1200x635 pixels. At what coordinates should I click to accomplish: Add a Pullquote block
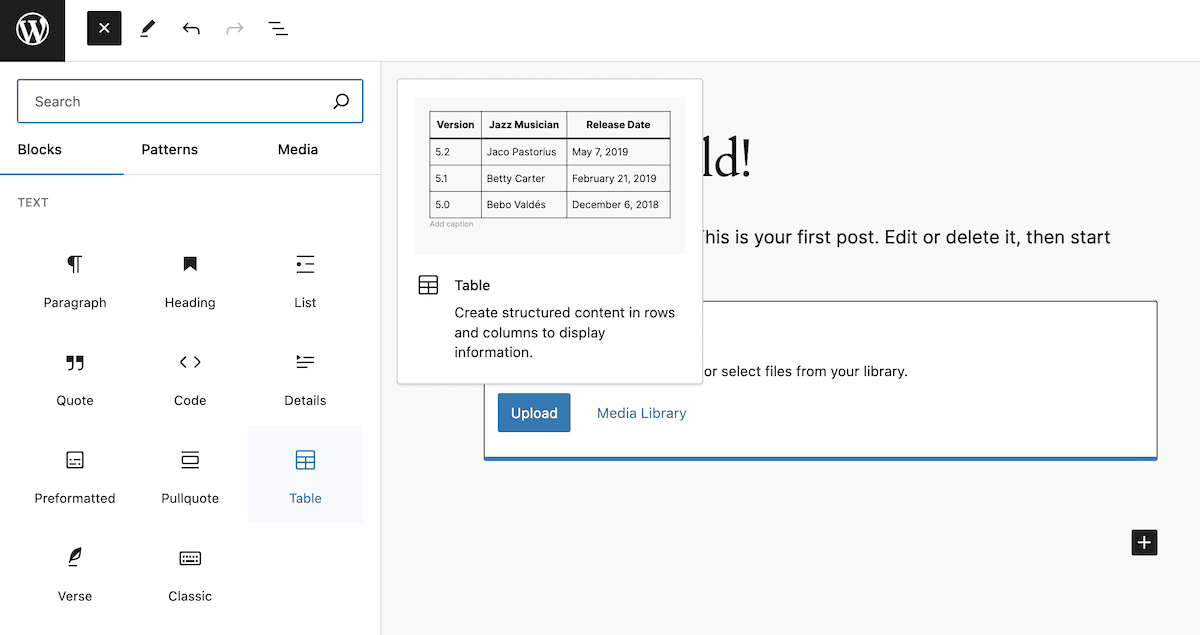(x=190, y=478)
